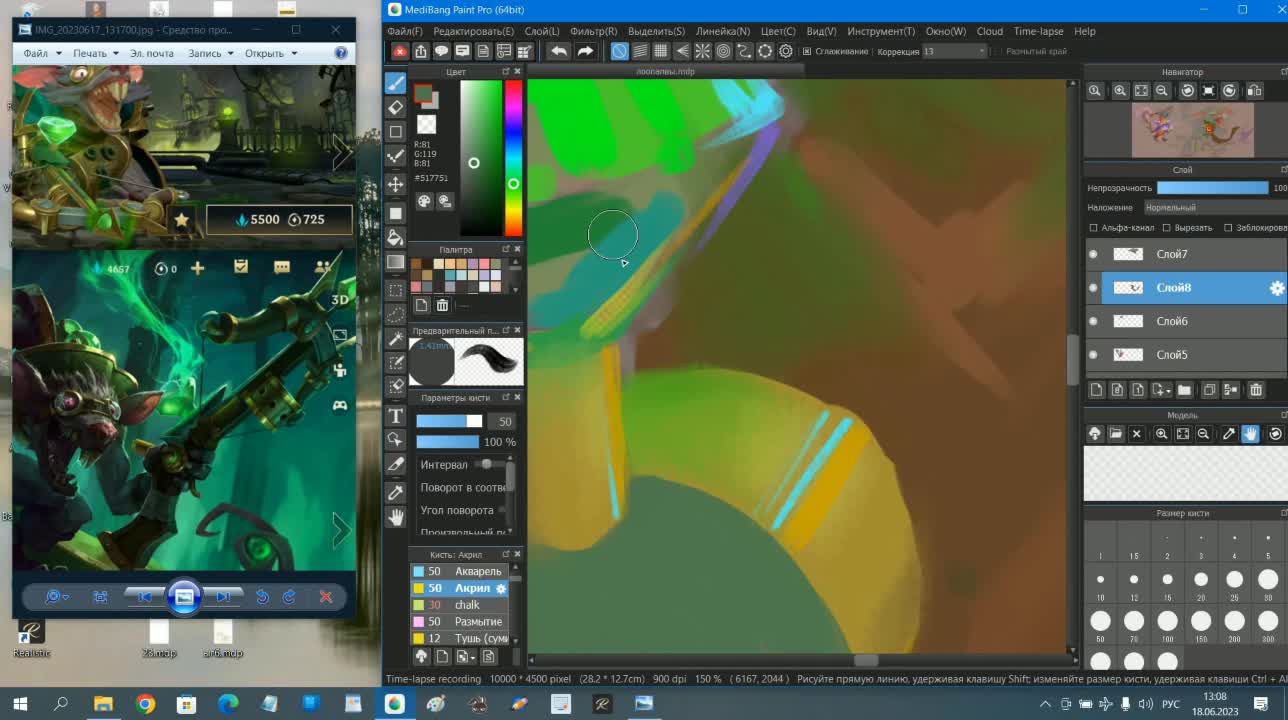Select the Rectangle selection tool
The width and height of the screenshot is (1288, 720).
(x=396, y=290)
